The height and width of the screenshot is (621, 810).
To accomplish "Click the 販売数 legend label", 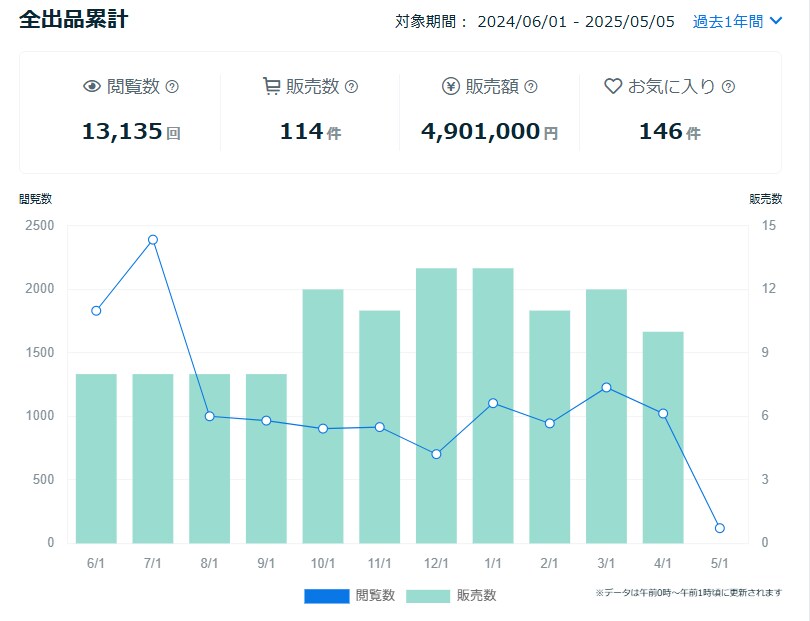I will [x=476, y=596].
